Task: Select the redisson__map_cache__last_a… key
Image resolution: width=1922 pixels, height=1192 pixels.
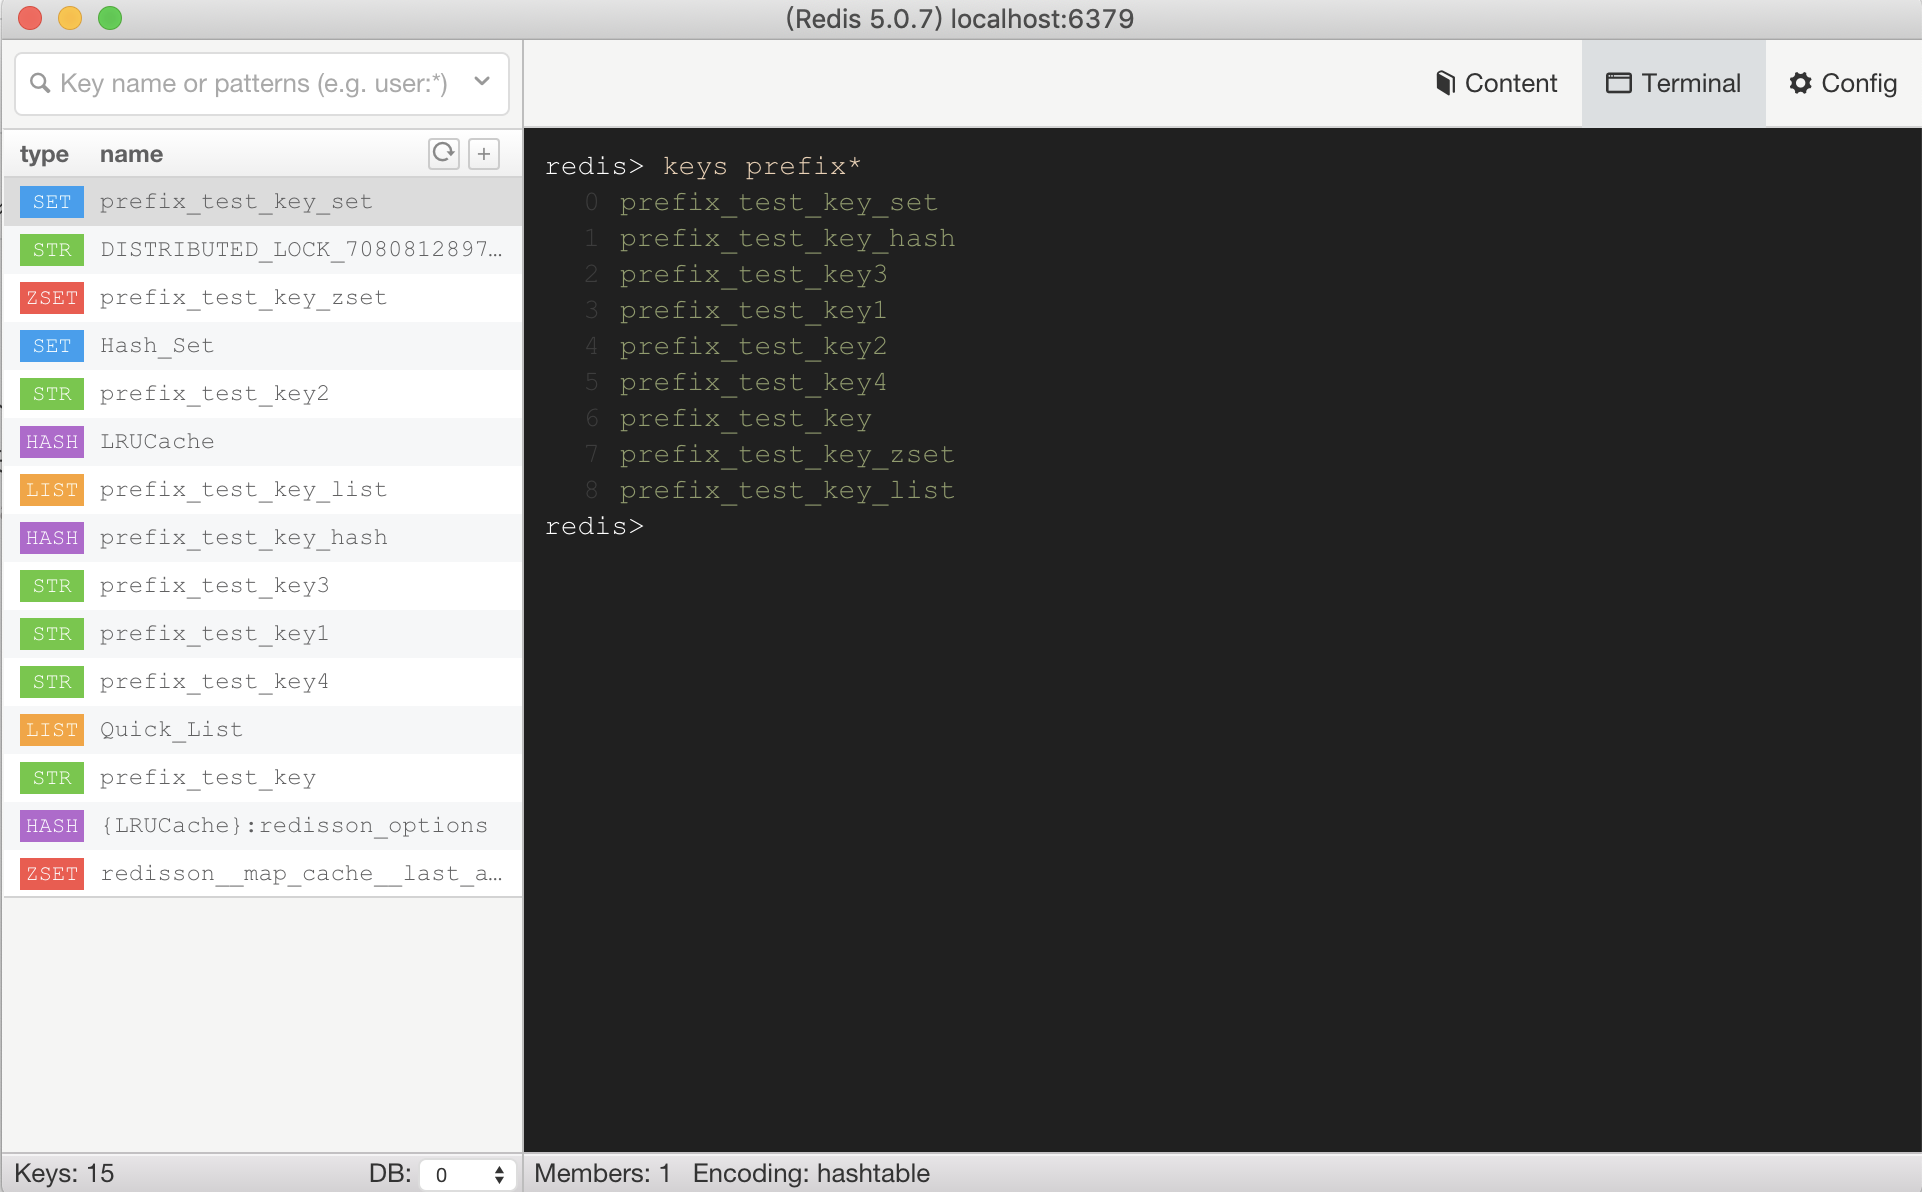Action: 262,874
